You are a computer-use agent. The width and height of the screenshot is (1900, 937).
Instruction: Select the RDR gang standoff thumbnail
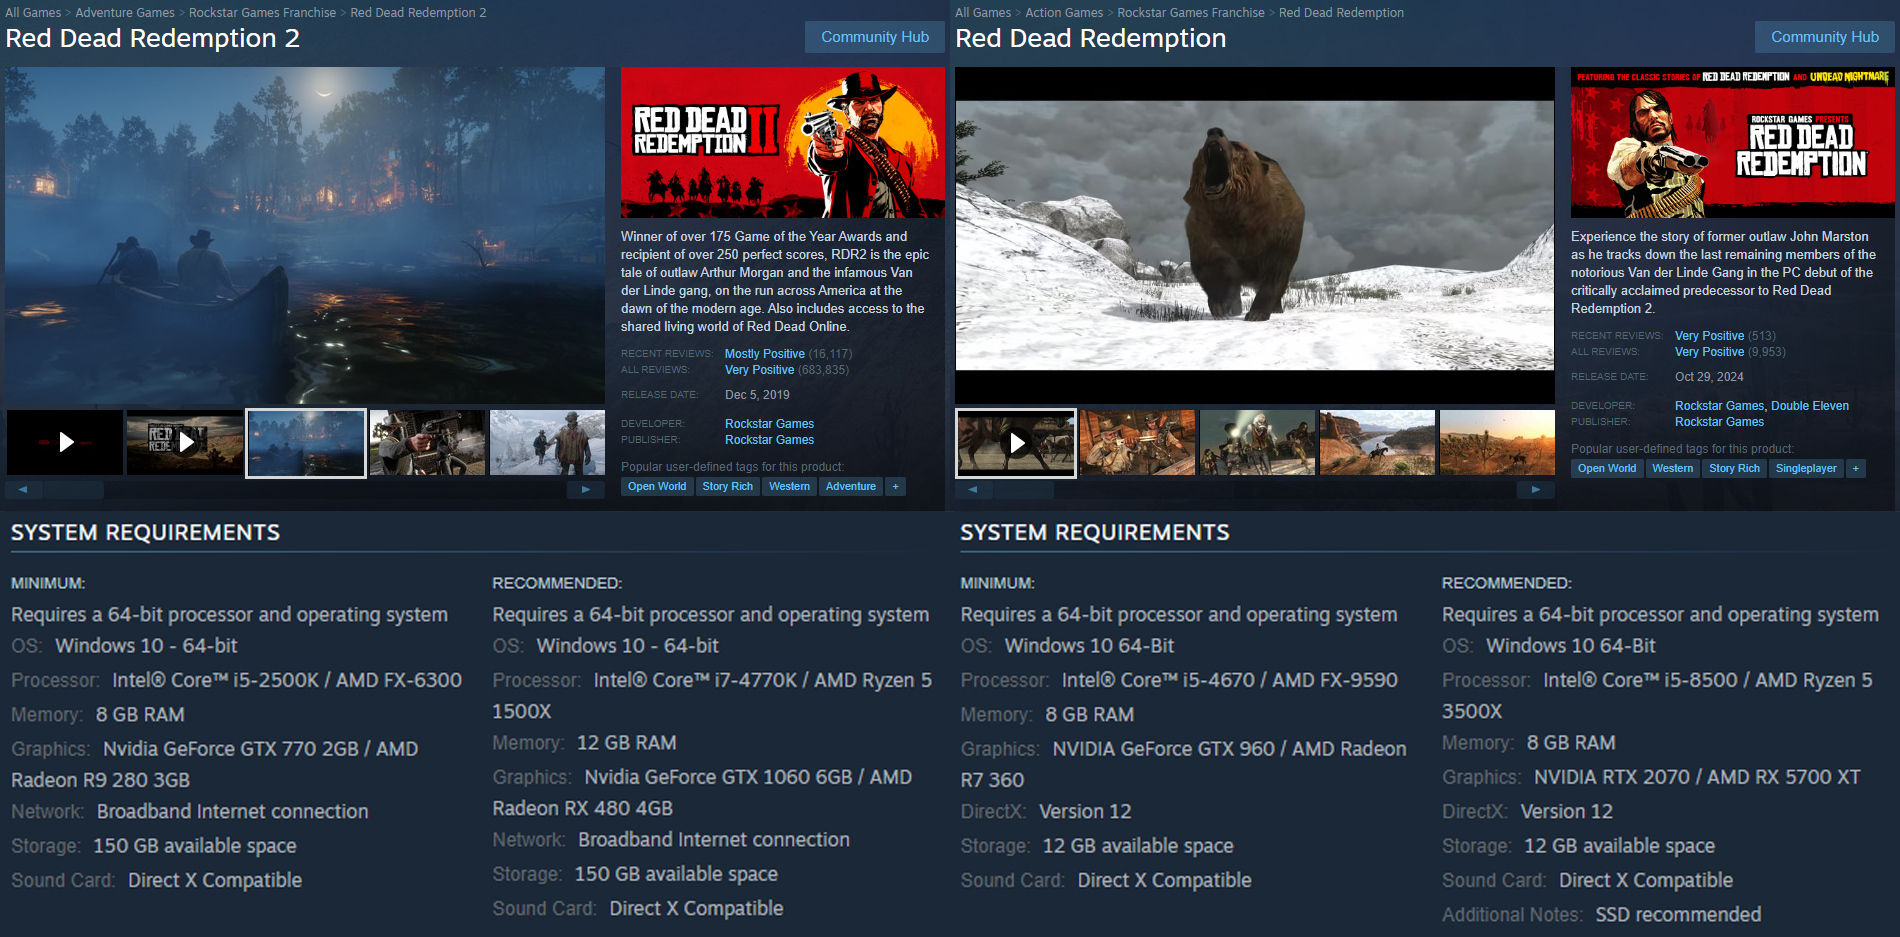[x=1257, y=442]
